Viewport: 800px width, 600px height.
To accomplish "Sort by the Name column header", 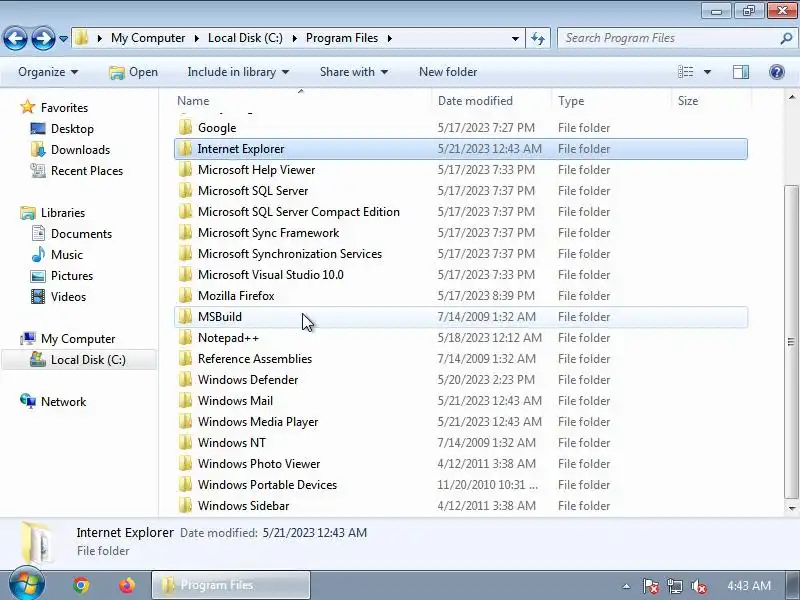I will point(303,101).
